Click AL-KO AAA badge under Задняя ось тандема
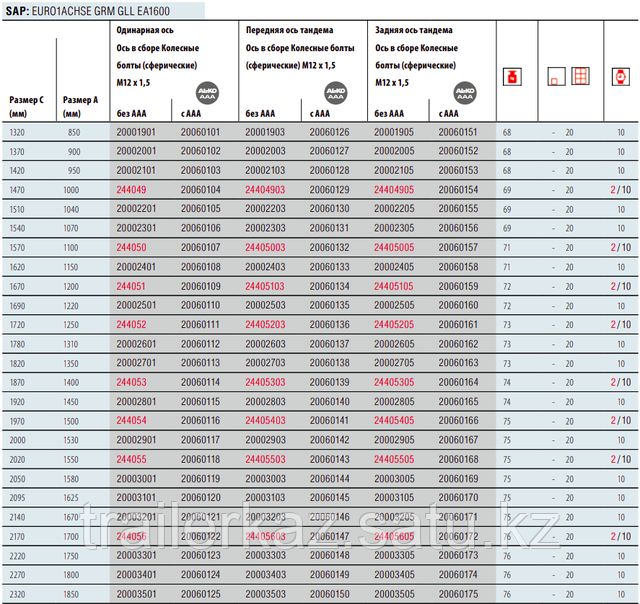640x604 pixels. click(465, 93)
